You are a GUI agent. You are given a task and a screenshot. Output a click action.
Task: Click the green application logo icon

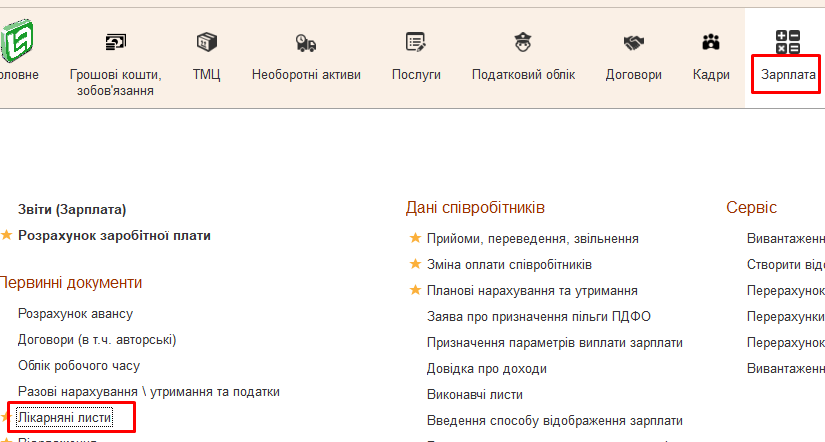(x=17, y=41)
